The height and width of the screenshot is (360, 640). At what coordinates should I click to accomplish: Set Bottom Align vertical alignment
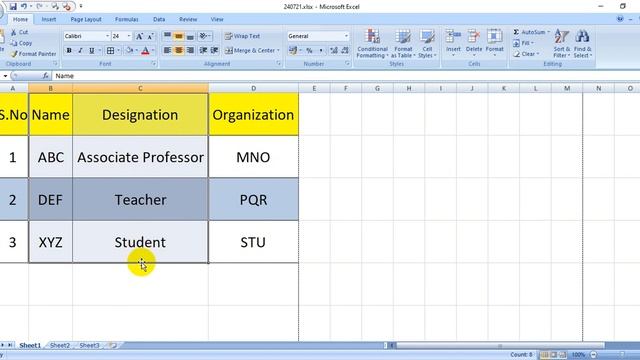190,36
